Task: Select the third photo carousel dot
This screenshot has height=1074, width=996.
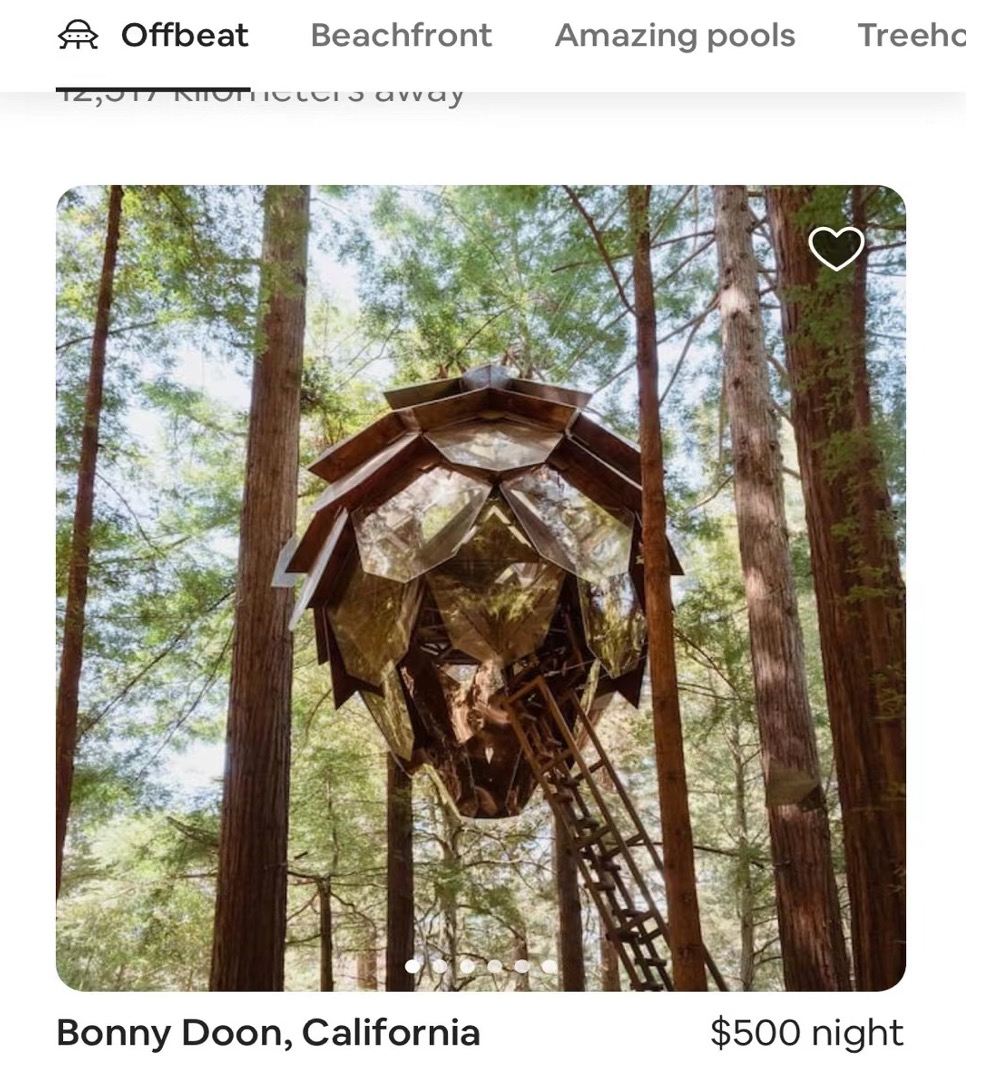Action: 467,966
